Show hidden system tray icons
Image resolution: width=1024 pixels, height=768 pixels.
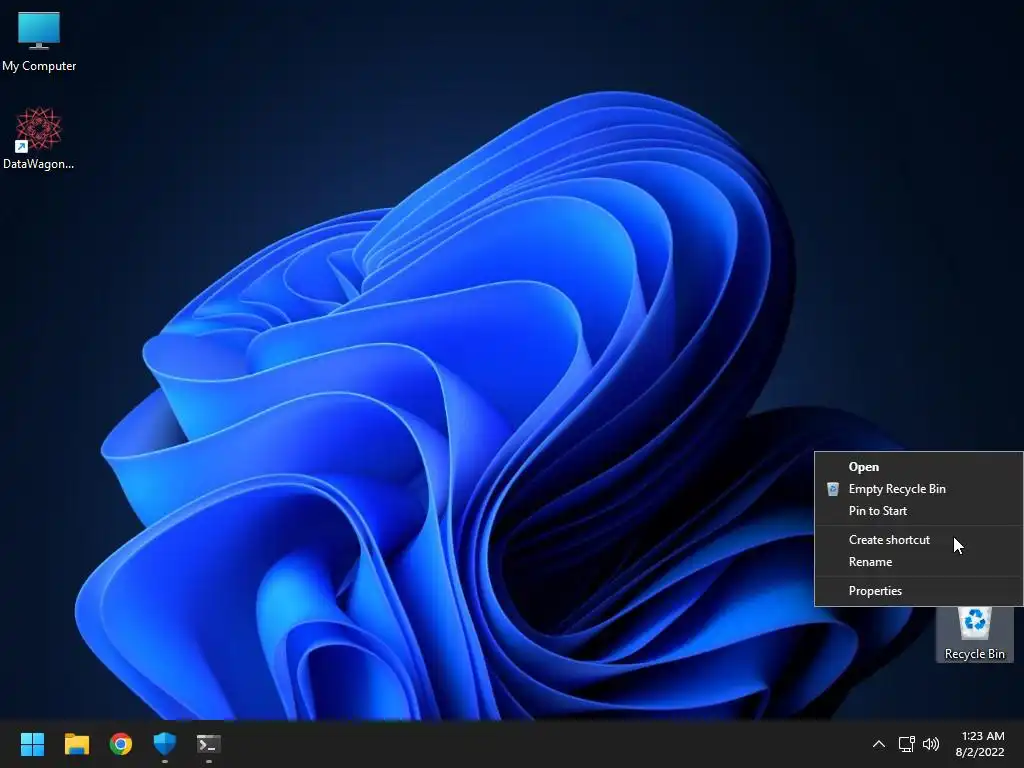pos(879,744)
